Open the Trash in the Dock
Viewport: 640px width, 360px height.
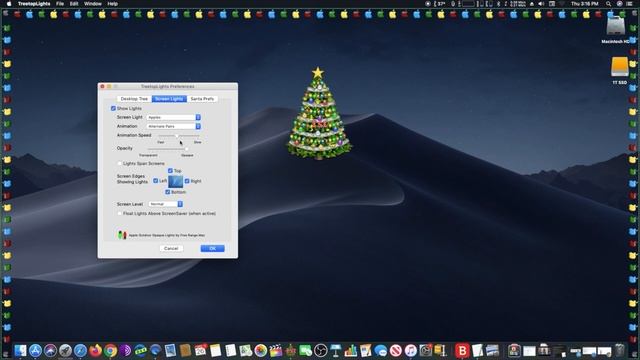pos(620,350)
